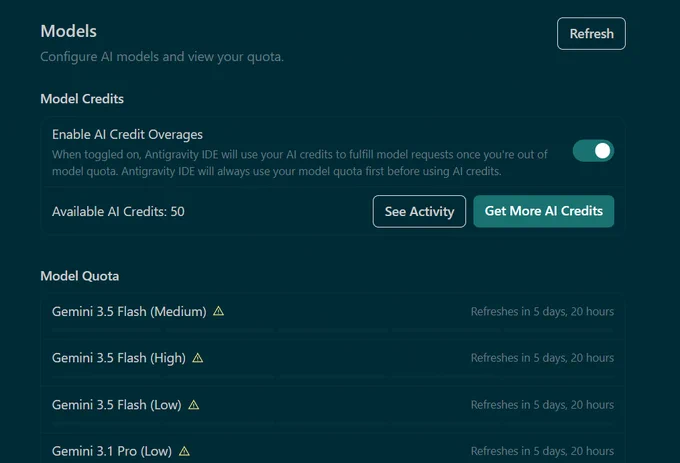This screenshot has width=680, height=463.
Task: Click refresh time for Gemini 3.1 Pro (Low)
Action: click(542, 451)
